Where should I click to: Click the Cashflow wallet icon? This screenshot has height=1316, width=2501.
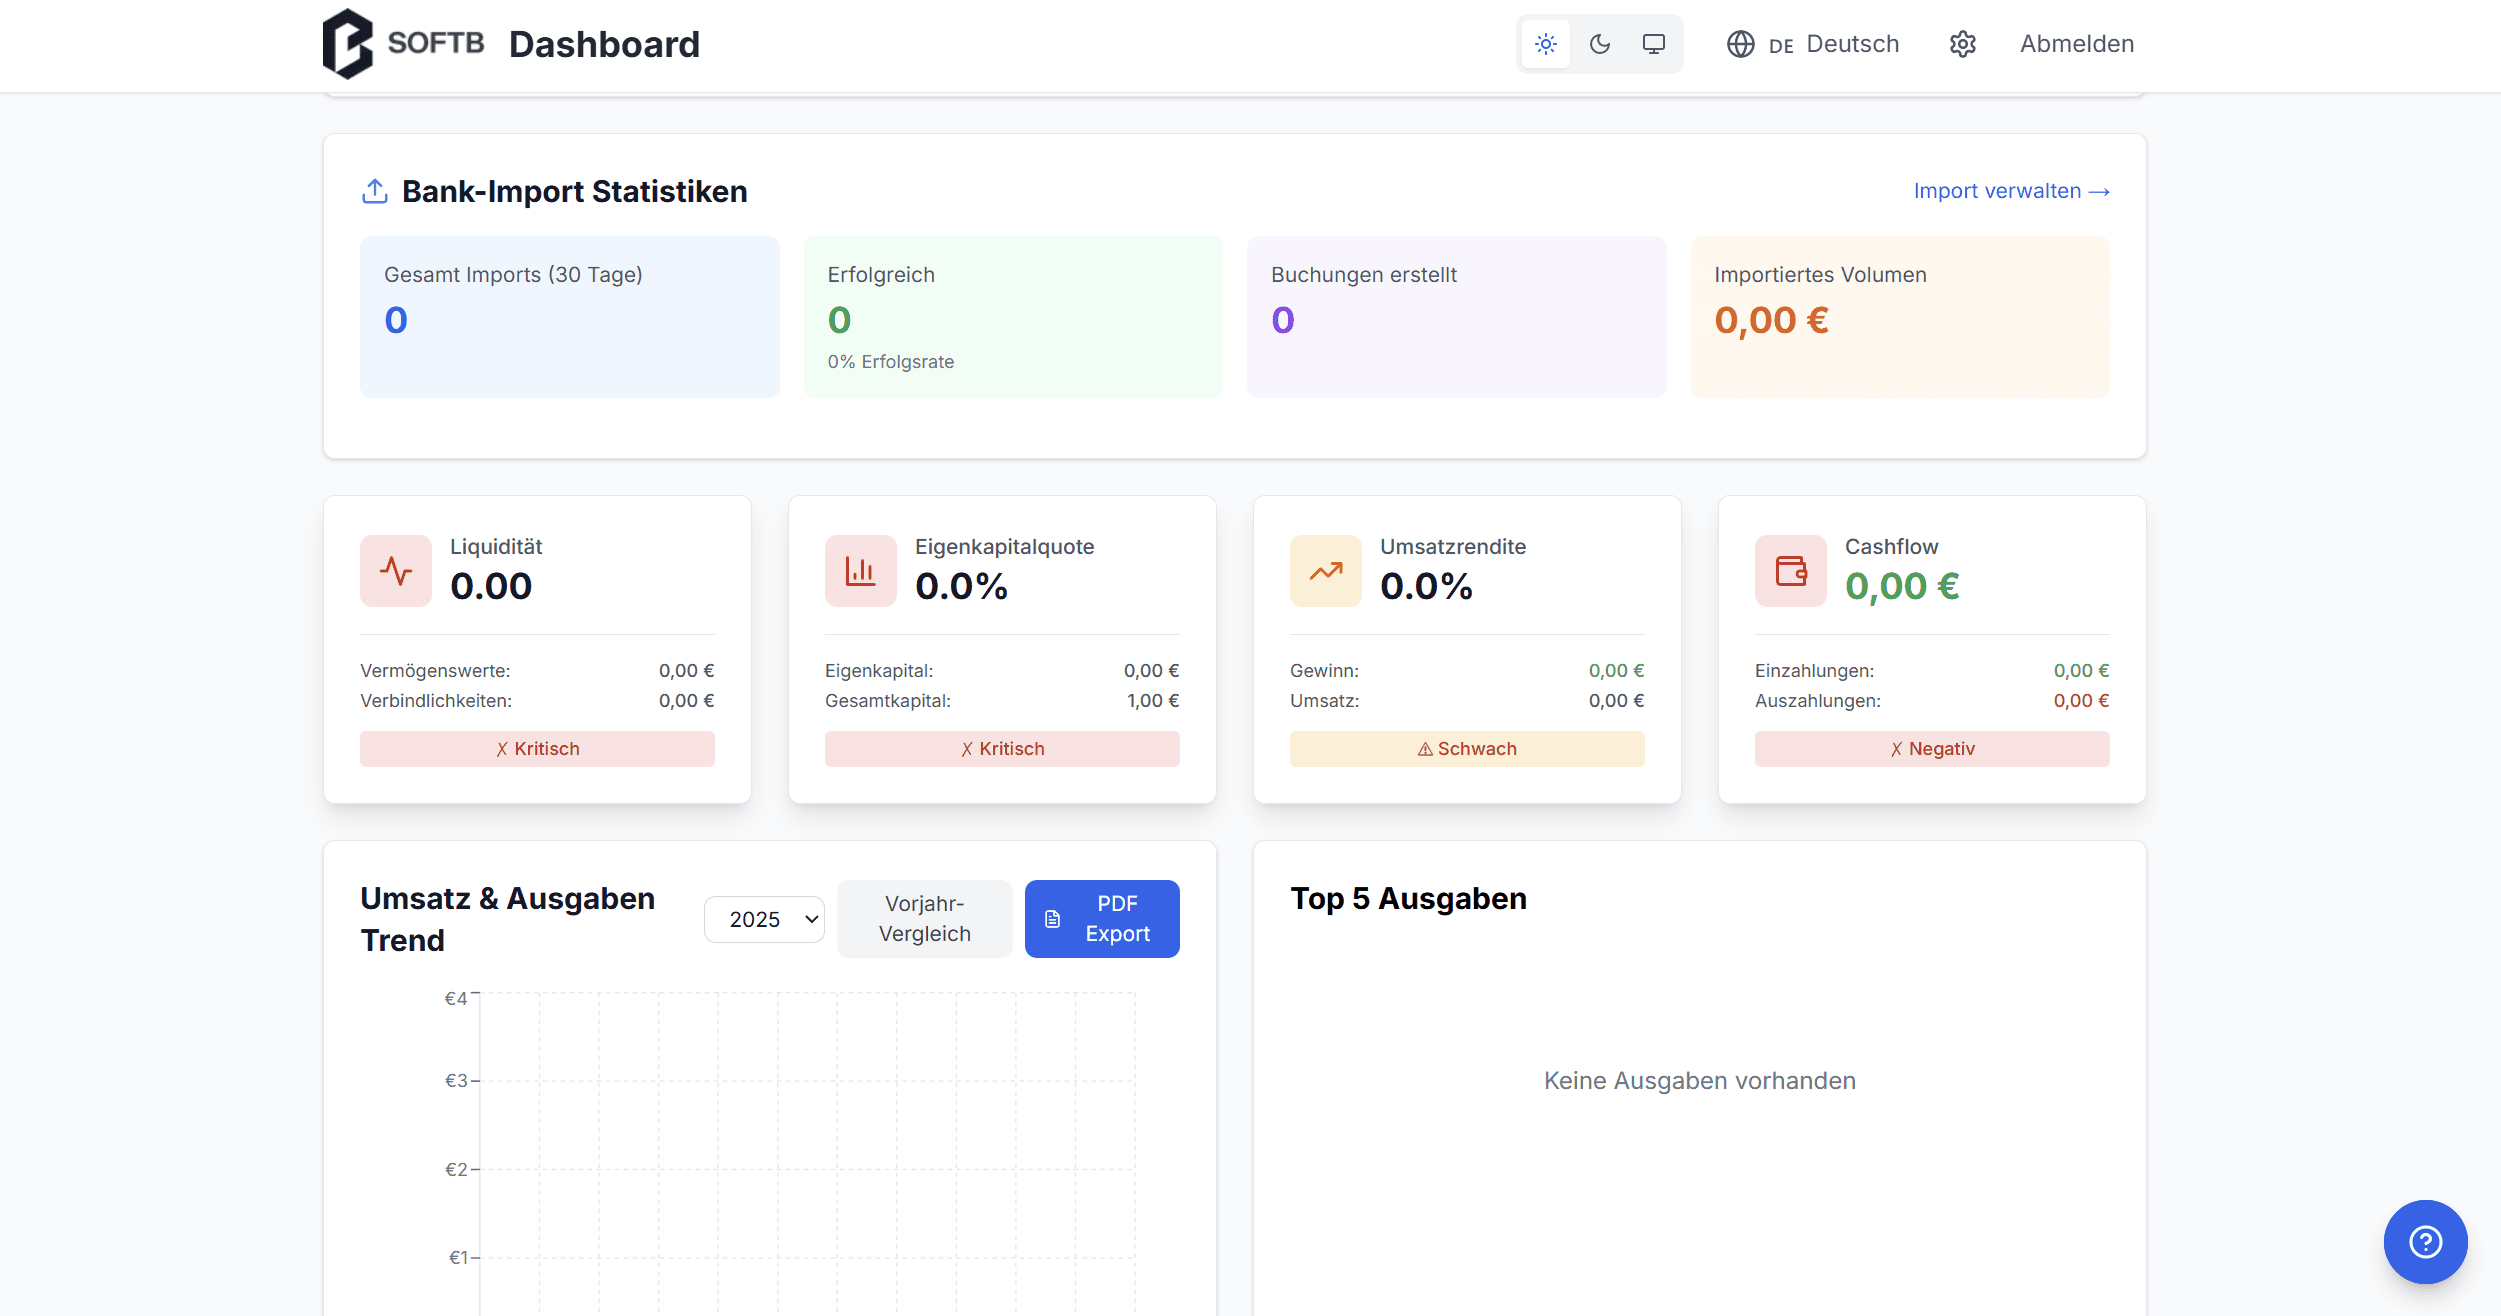tap(1791, 571)
